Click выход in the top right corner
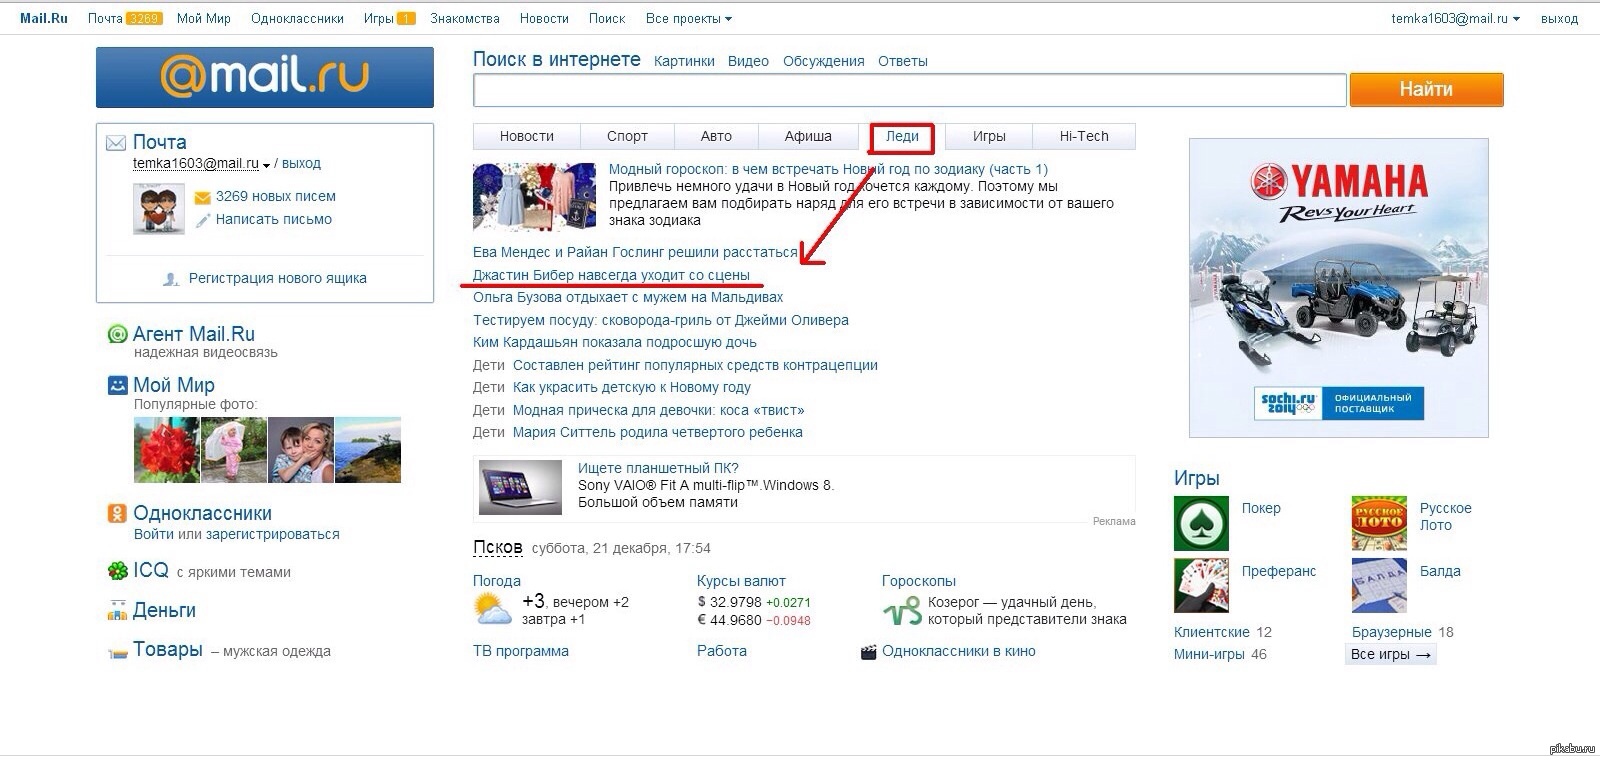This screenshot has height=760, width=1600. (x=1559, y=19)
